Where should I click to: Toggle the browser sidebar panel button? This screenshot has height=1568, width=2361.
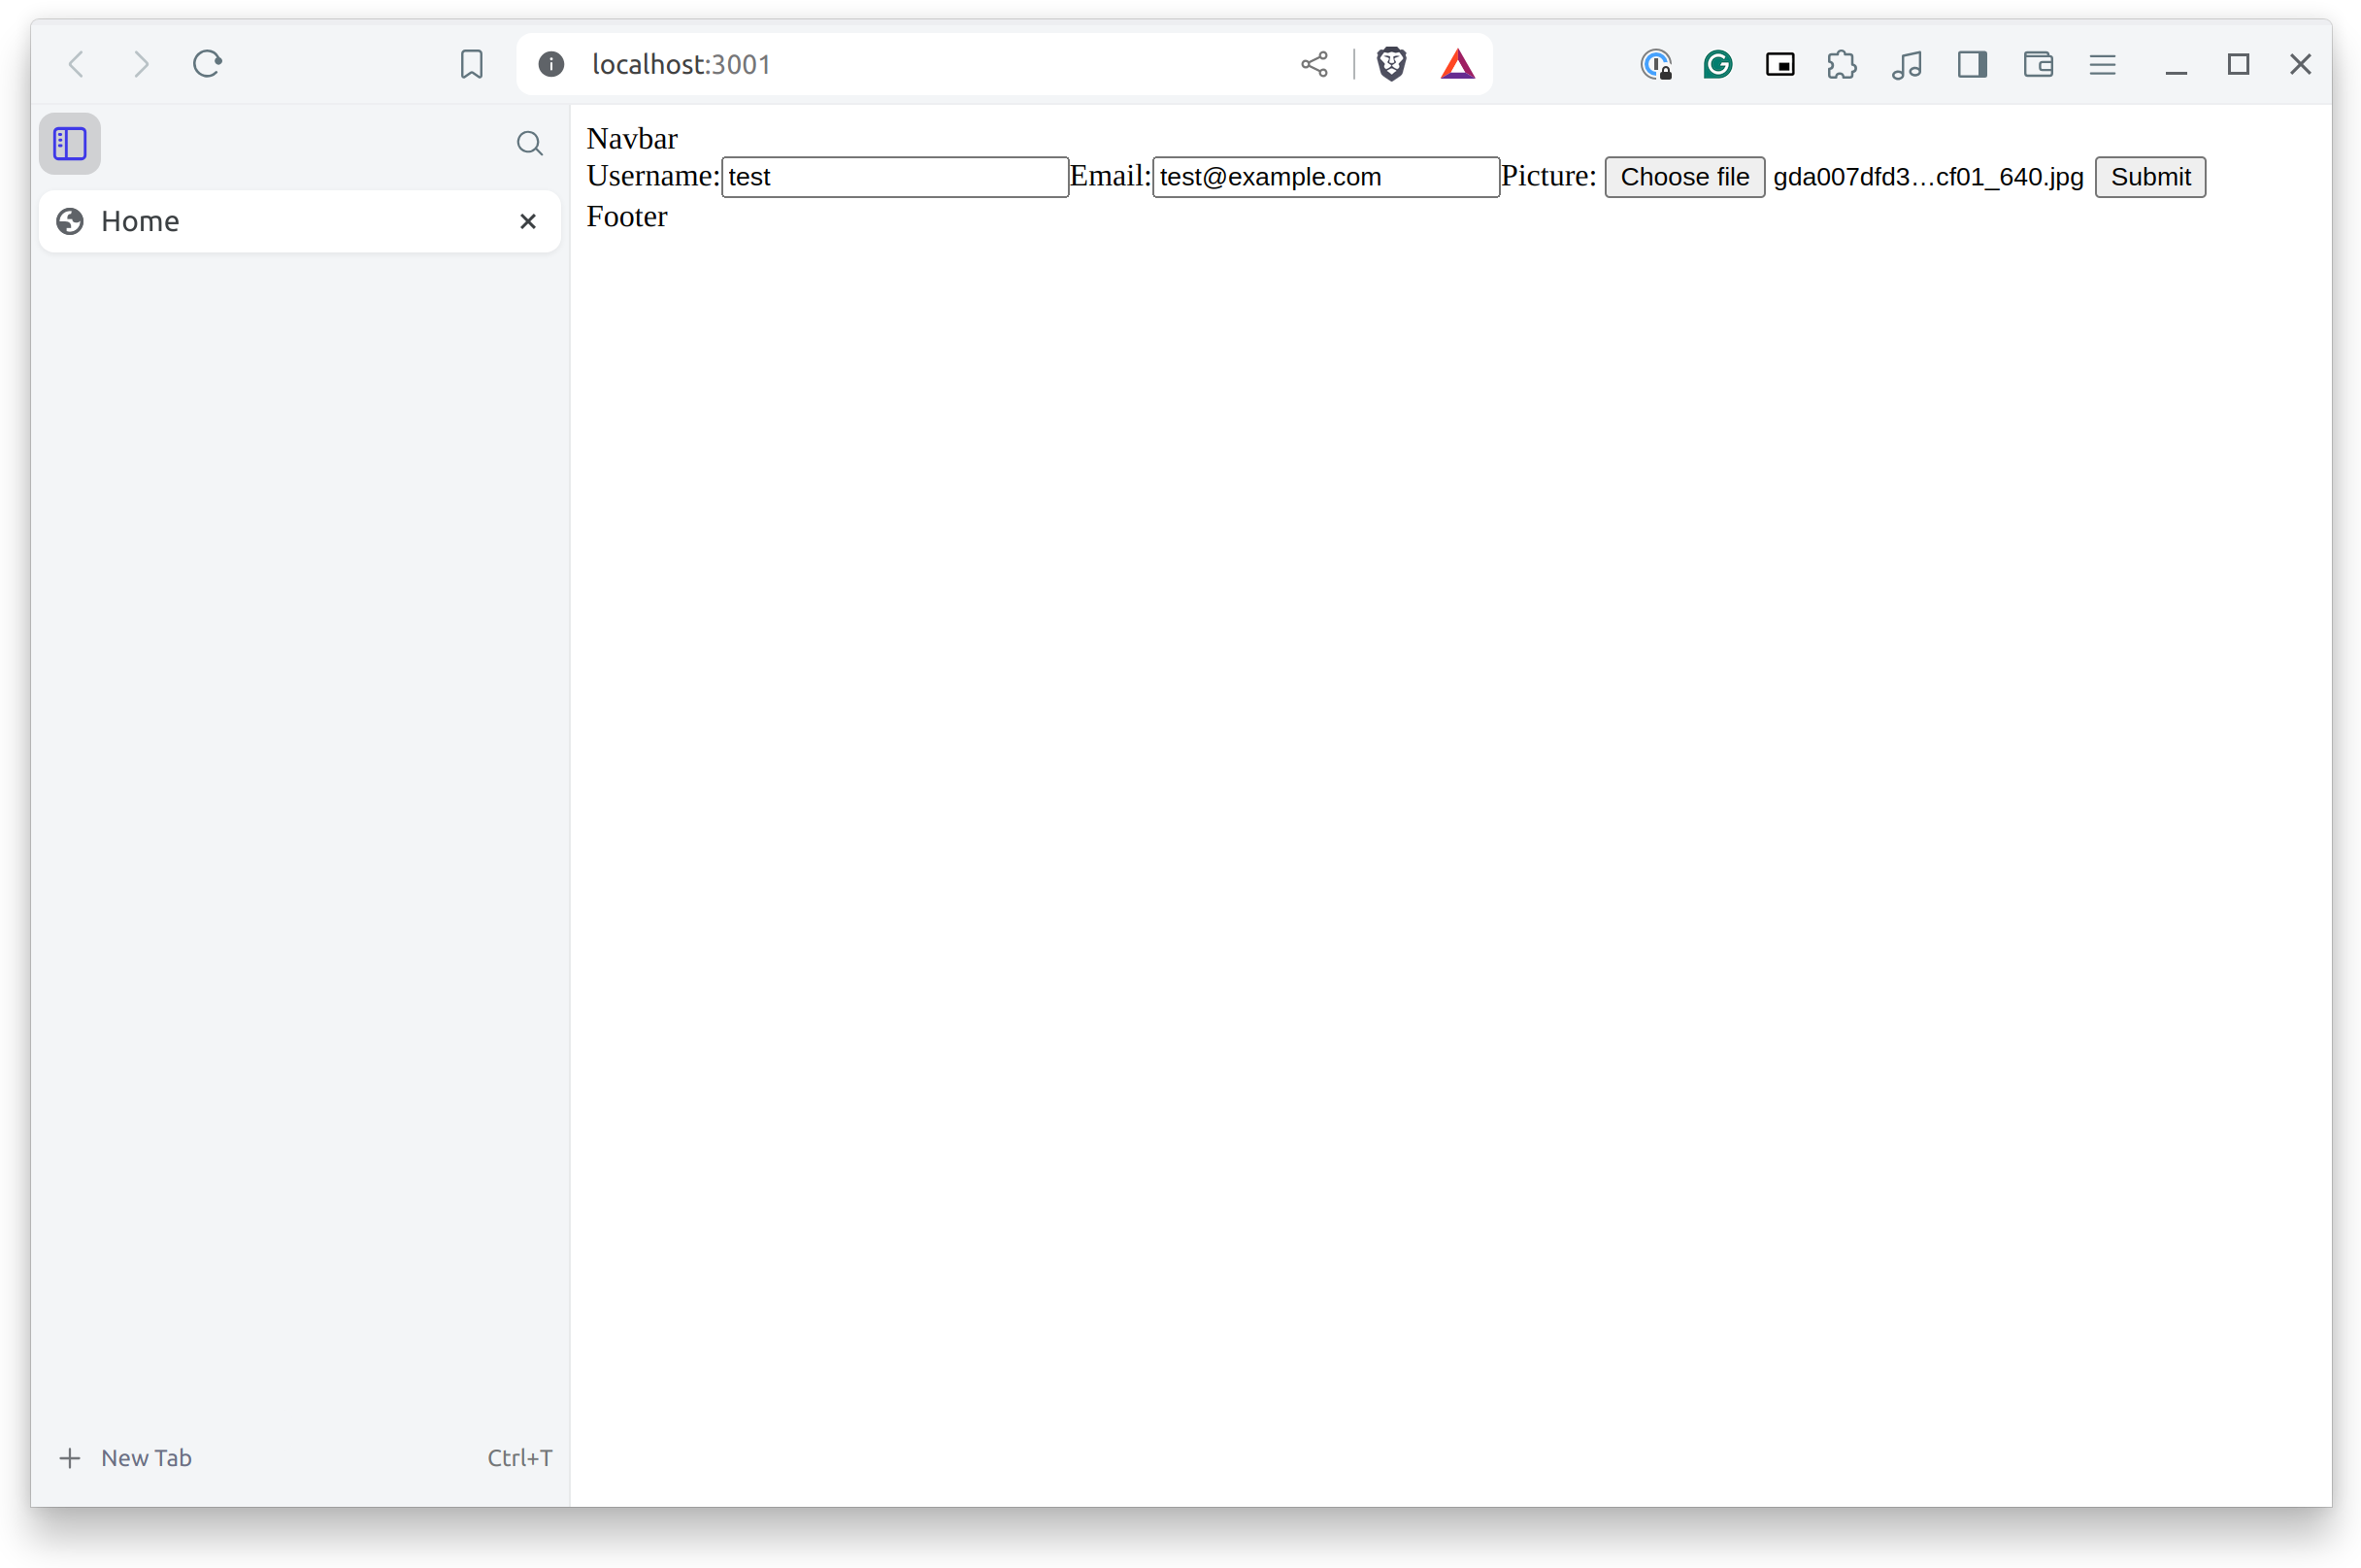click(1972, 64)
